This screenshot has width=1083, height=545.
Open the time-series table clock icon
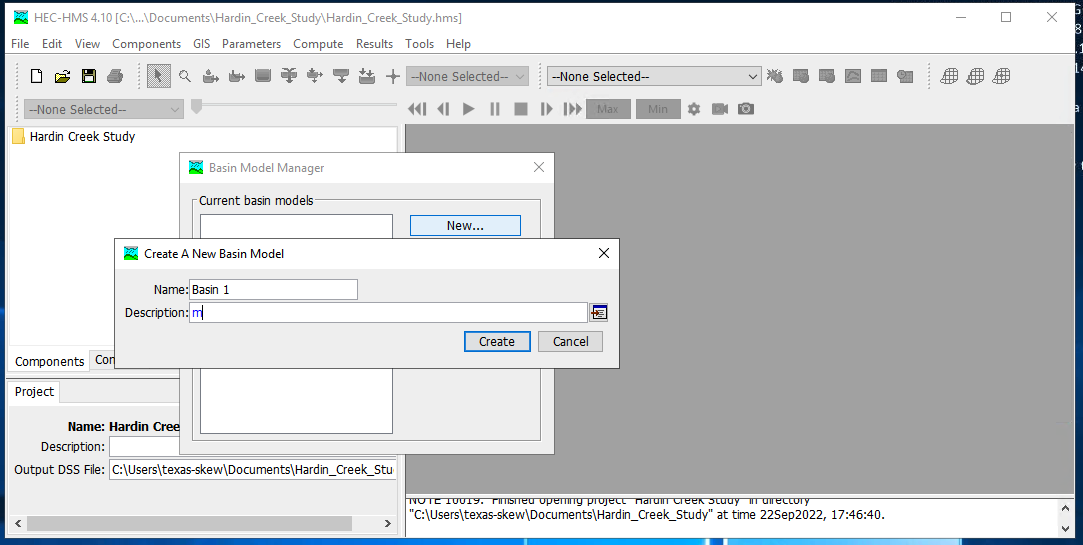coord(905,77)
